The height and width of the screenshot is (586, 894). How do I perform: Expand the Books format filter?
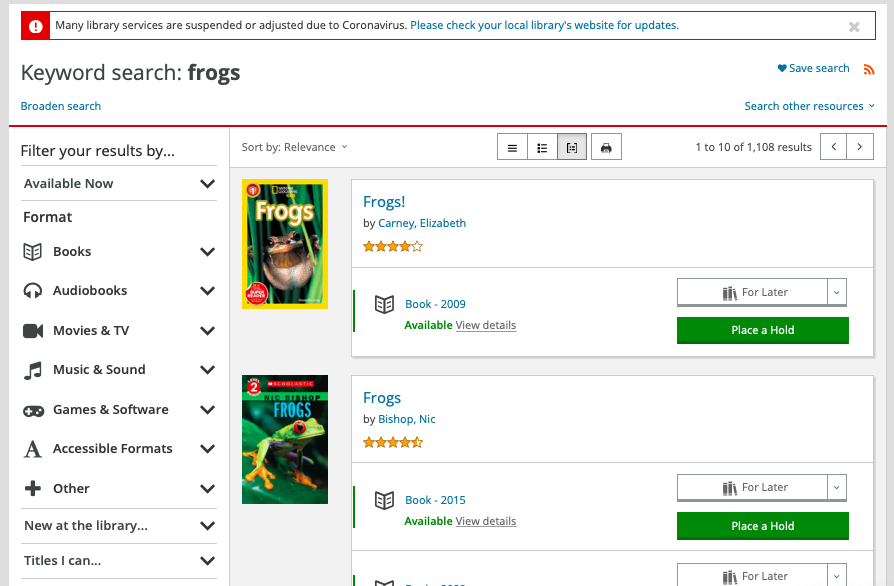pos(119,251)
